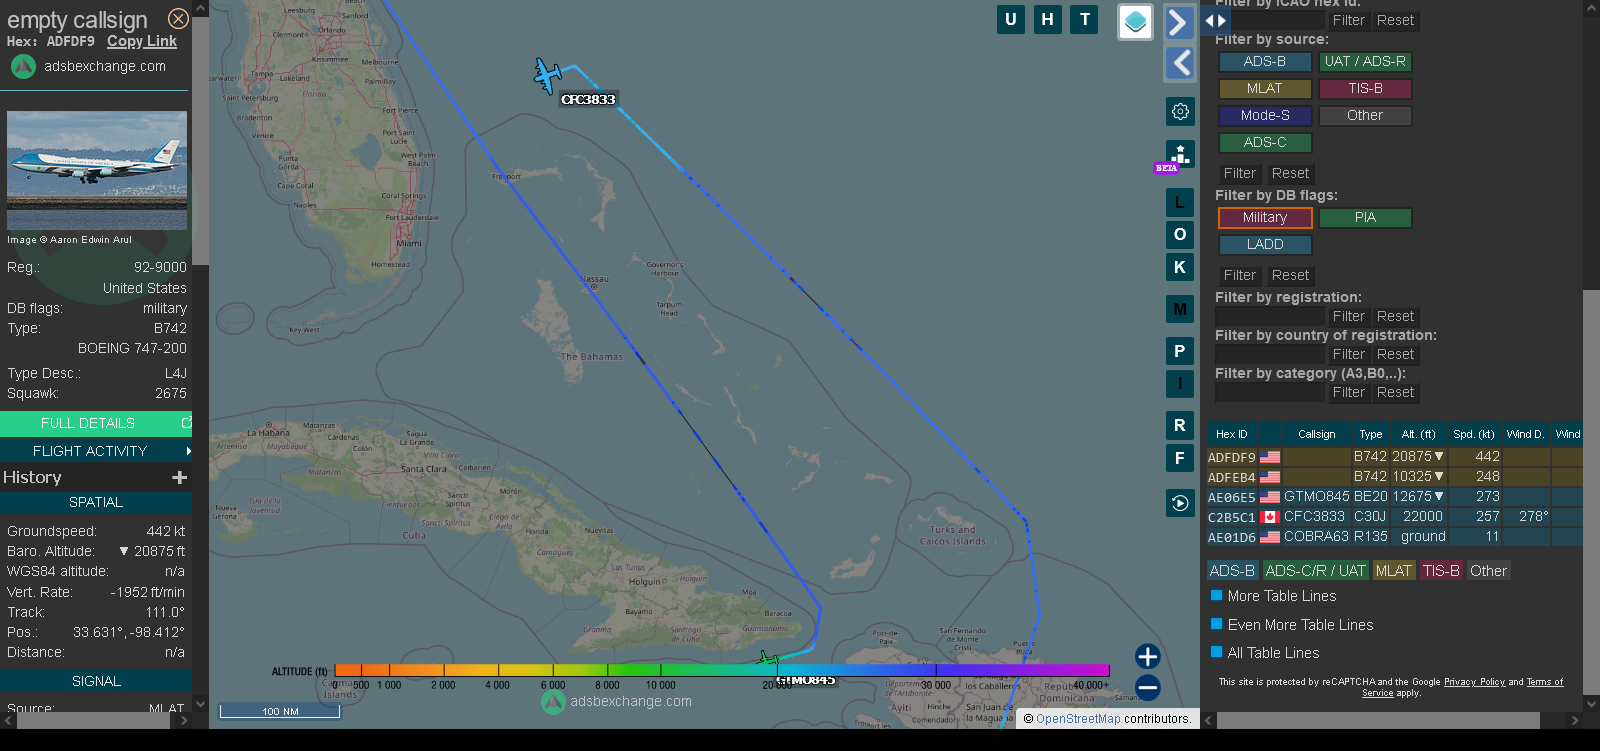
Task: Click the altitude color legend bar
Action: tap(722, 670)
